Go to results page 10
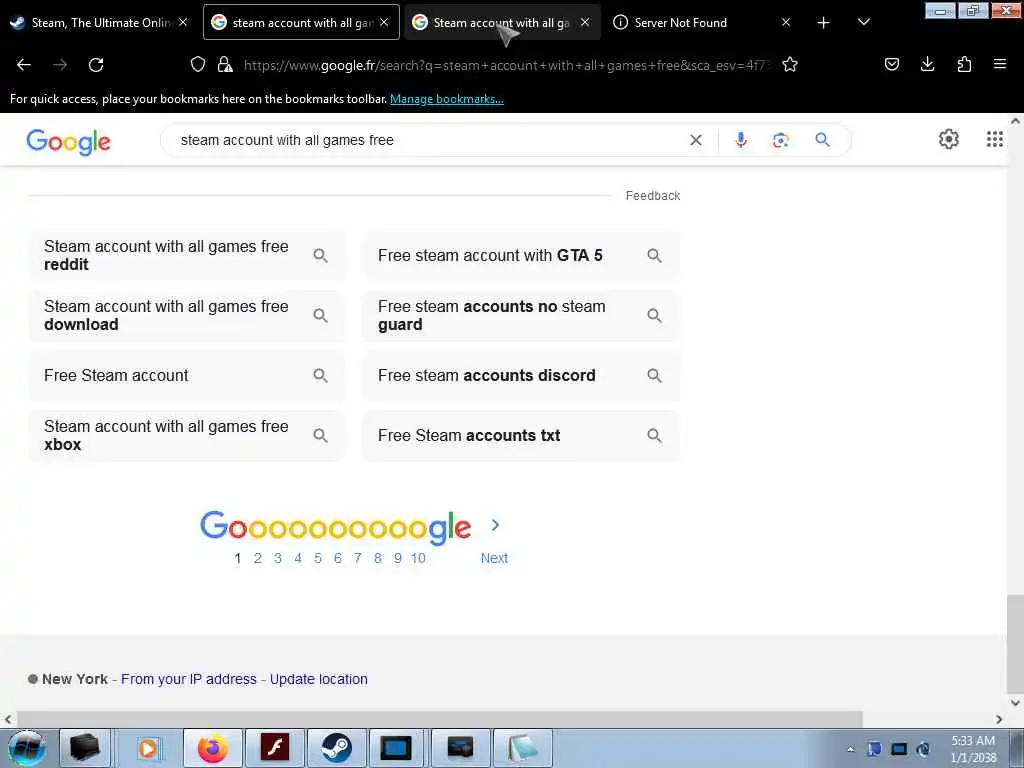 click(x=418, y=558)
